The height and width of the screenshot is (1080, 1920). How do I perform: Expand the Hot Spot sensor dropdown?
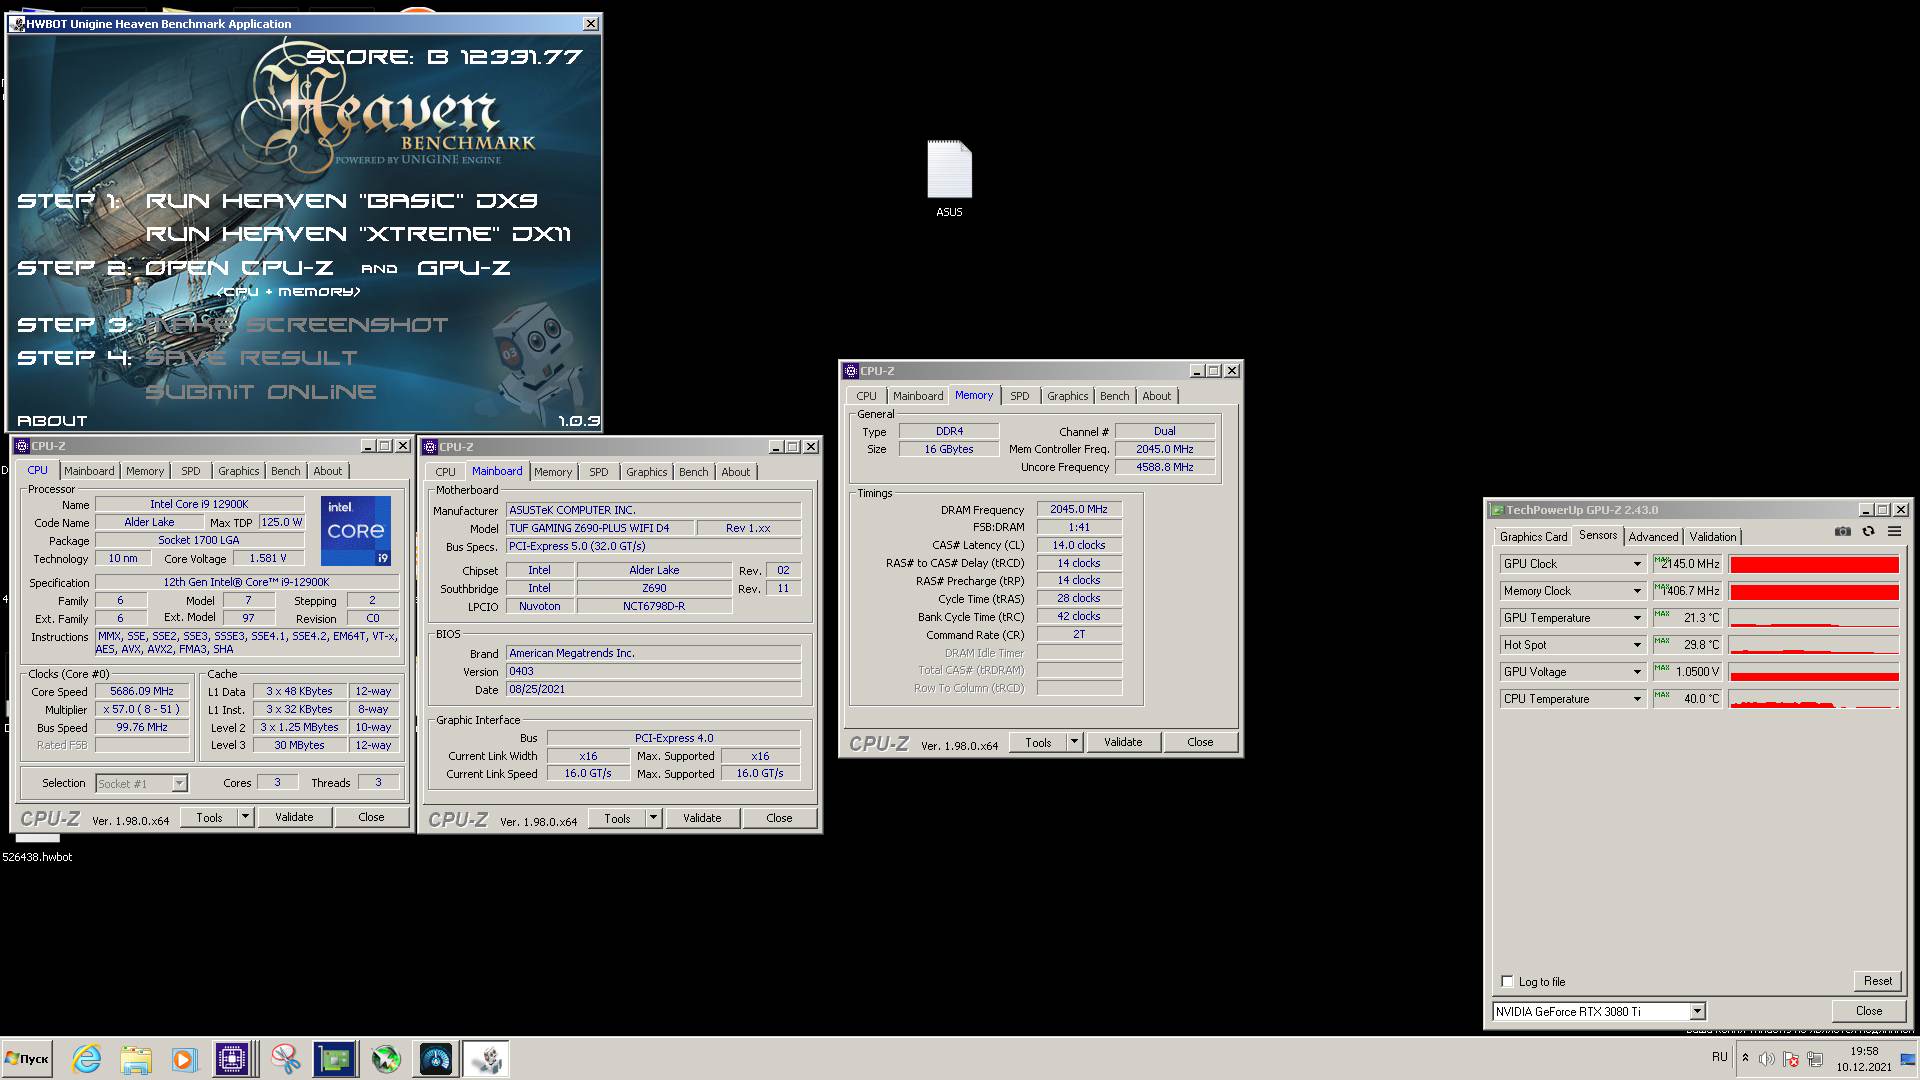click(1637, 645)
